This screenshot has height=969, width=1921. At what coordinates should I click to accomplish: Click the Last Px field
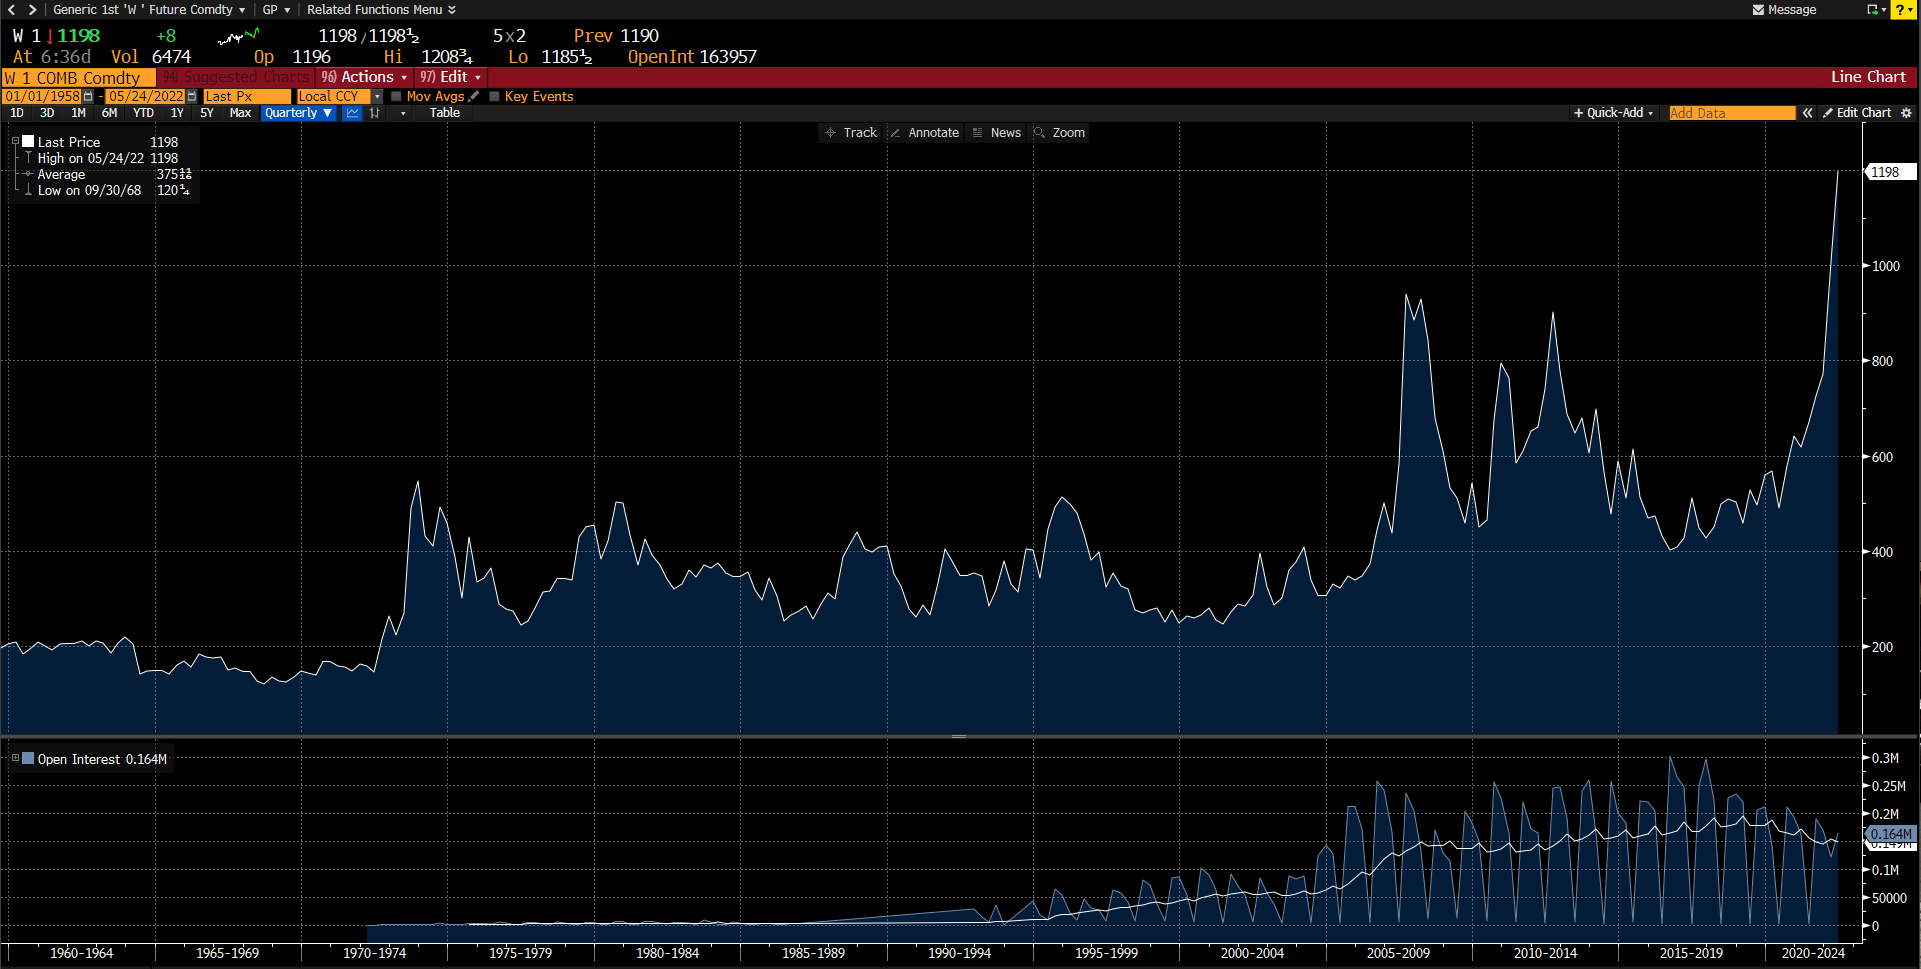[246, 97]
